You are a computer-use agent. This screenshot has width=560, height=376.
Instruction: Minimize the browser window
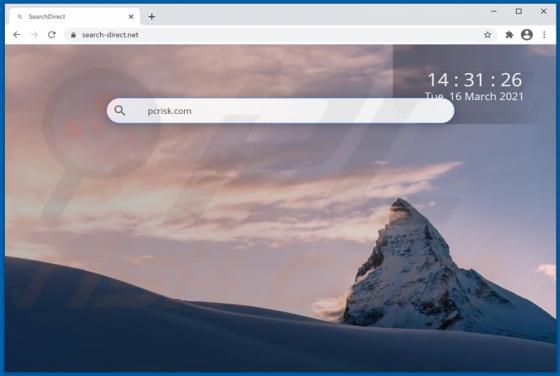(494, 11)
